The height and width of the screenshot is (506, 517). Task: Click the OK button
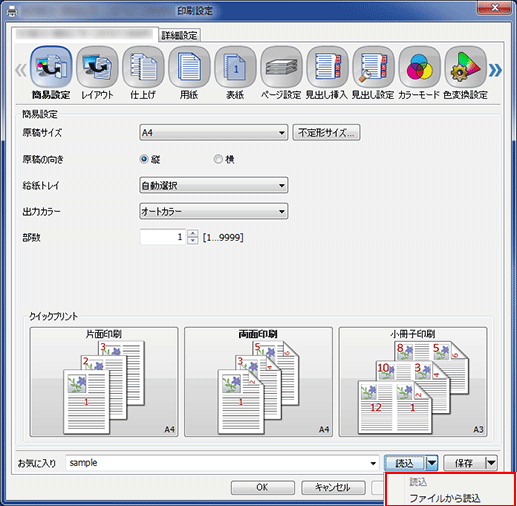[263, 487]
